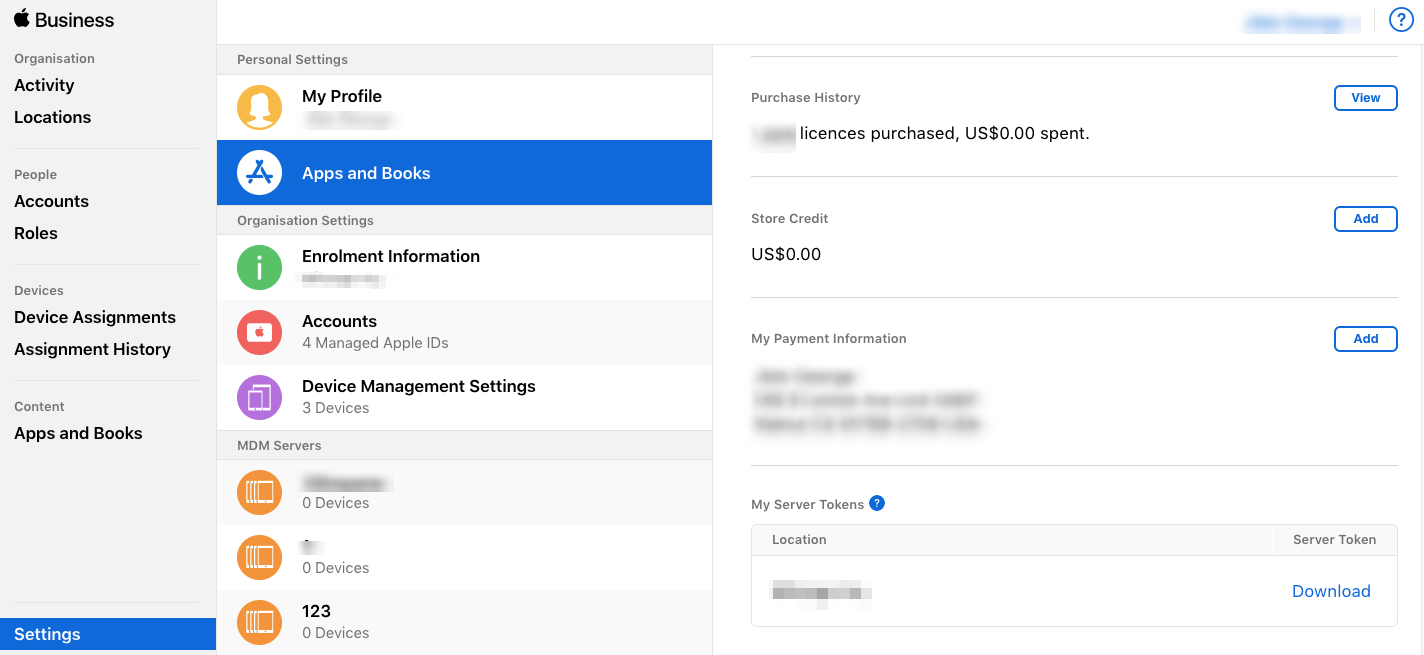
Task: Open Device Assignments
Action: point(95,317)
